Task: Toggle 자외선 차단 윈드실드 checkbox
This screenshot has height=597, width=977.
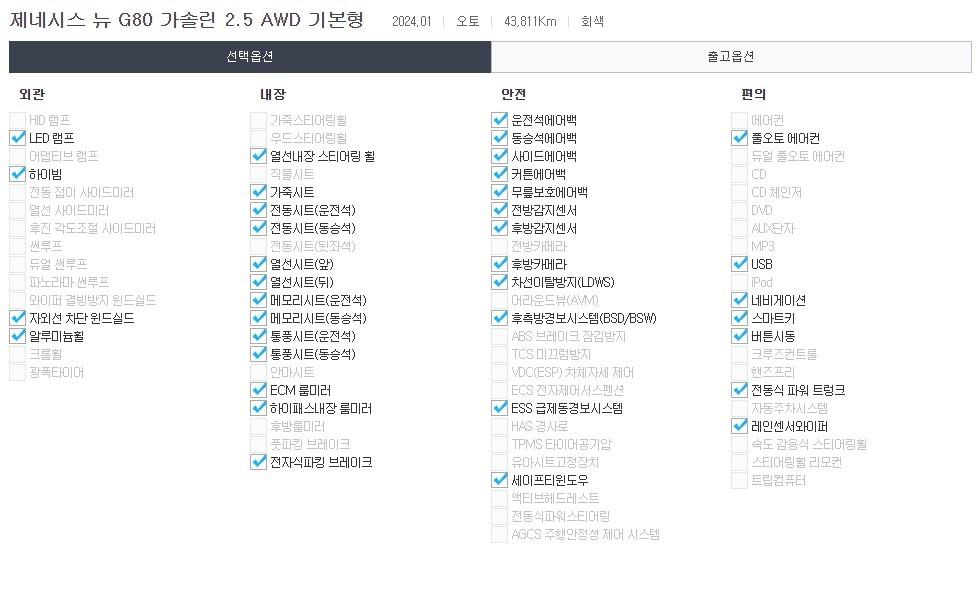Action: click(17, 318)
